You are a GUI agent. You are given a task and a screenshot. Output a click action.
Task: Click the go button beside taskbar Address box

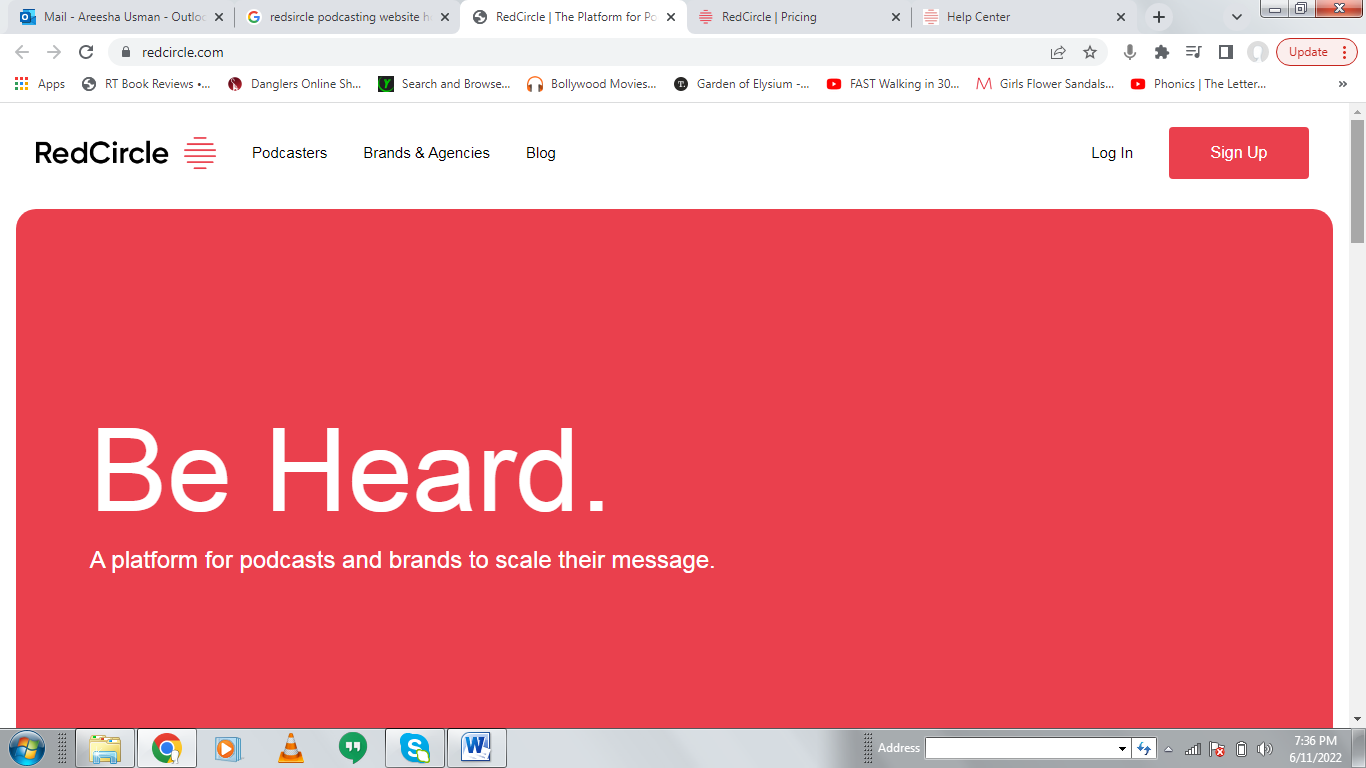1144,748
